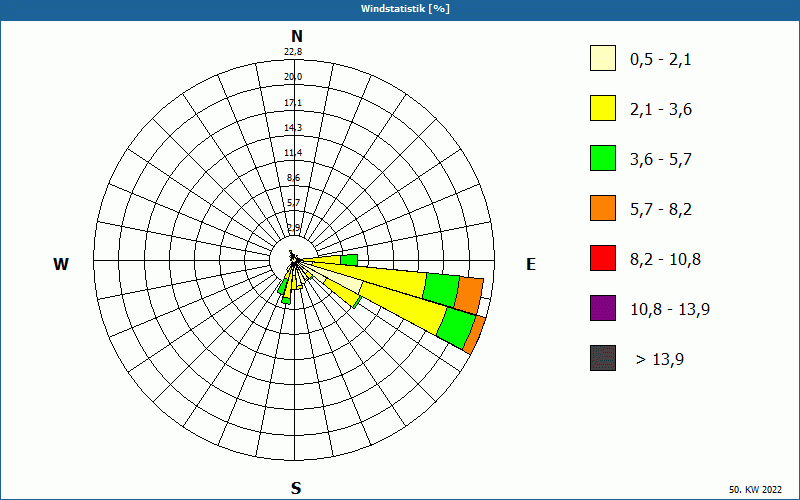Viewport: 800px width, 500px height.
Task: Click the legend label 8,2 - 10,8
Action: pos(665,260)
